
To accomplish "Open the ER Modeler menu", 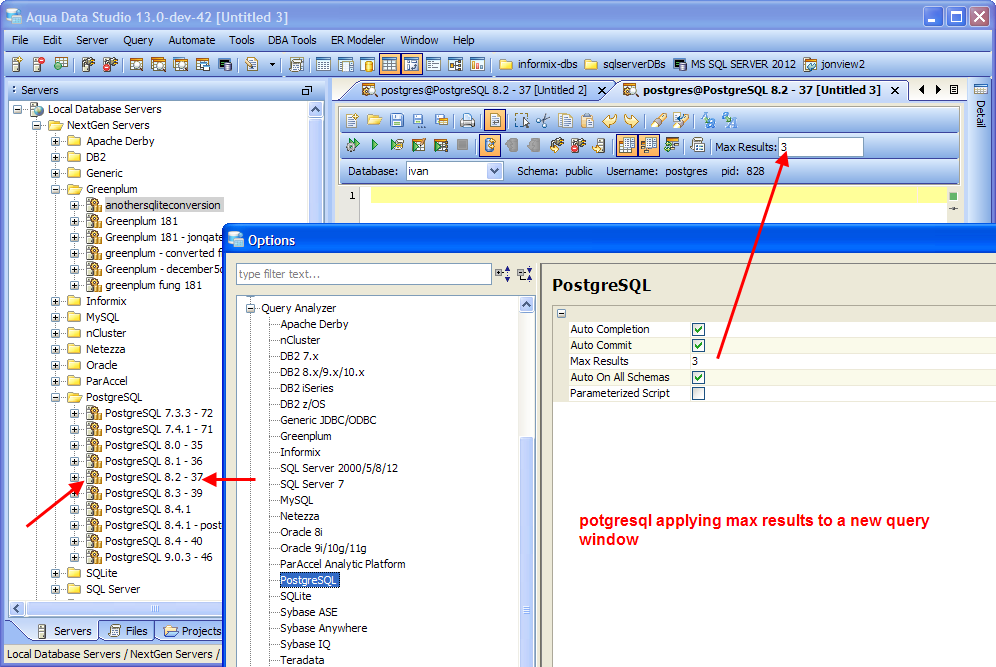I will point(358,40).
